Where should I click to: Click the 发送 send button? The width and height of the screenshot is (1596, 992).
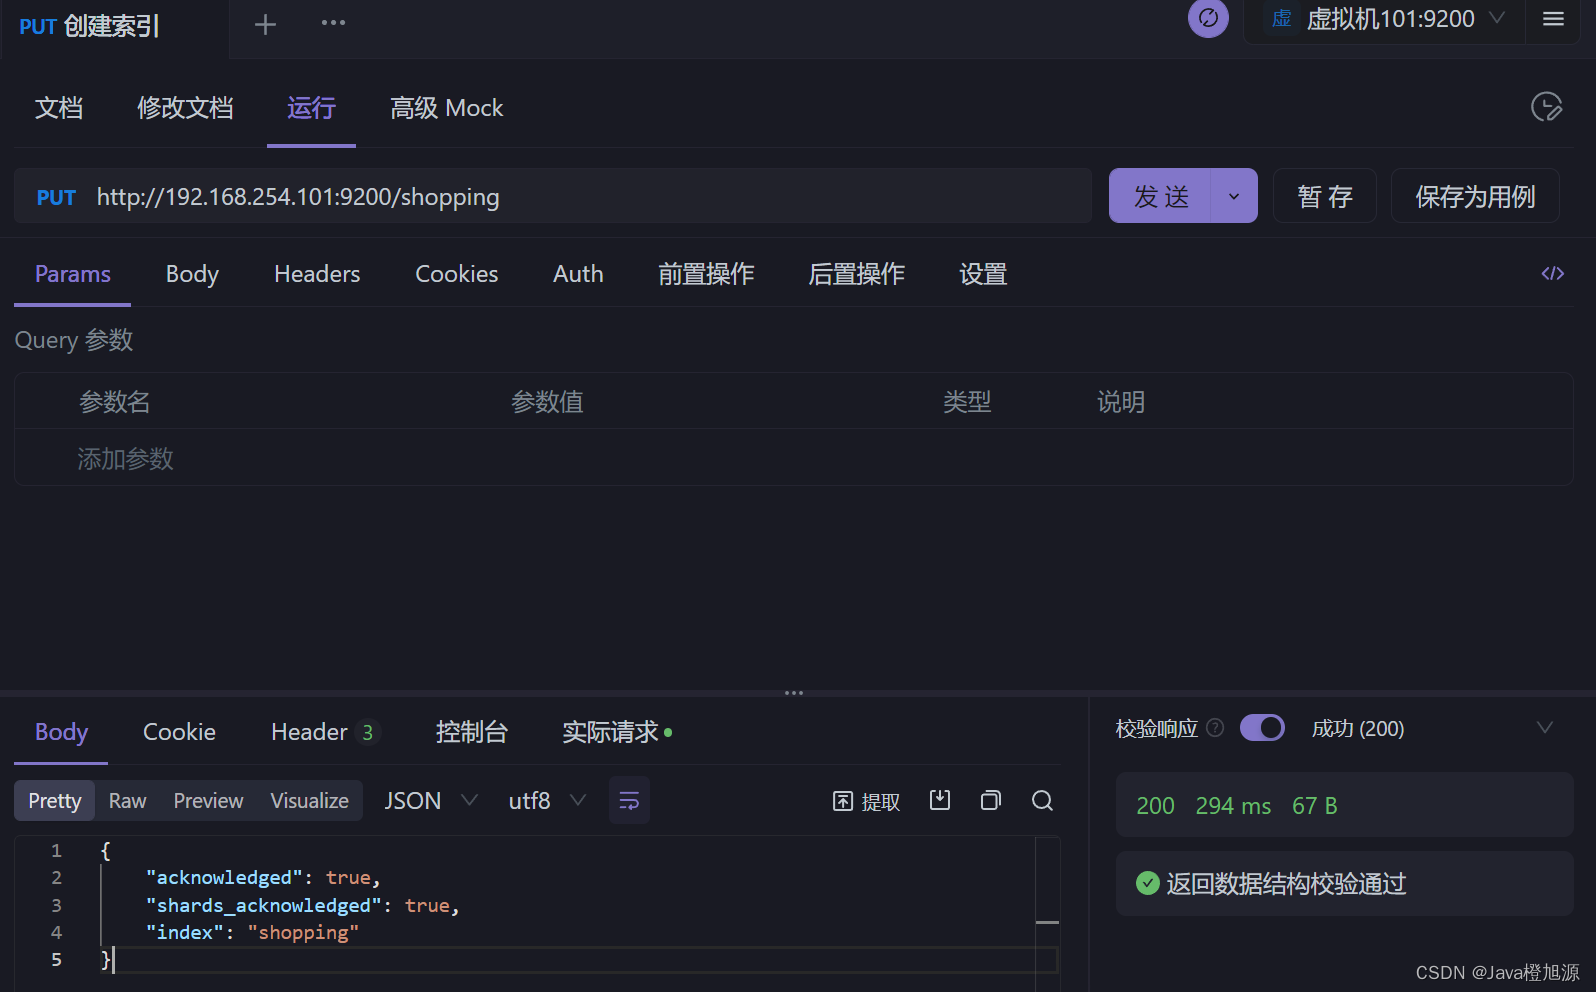coord(1161,196)
